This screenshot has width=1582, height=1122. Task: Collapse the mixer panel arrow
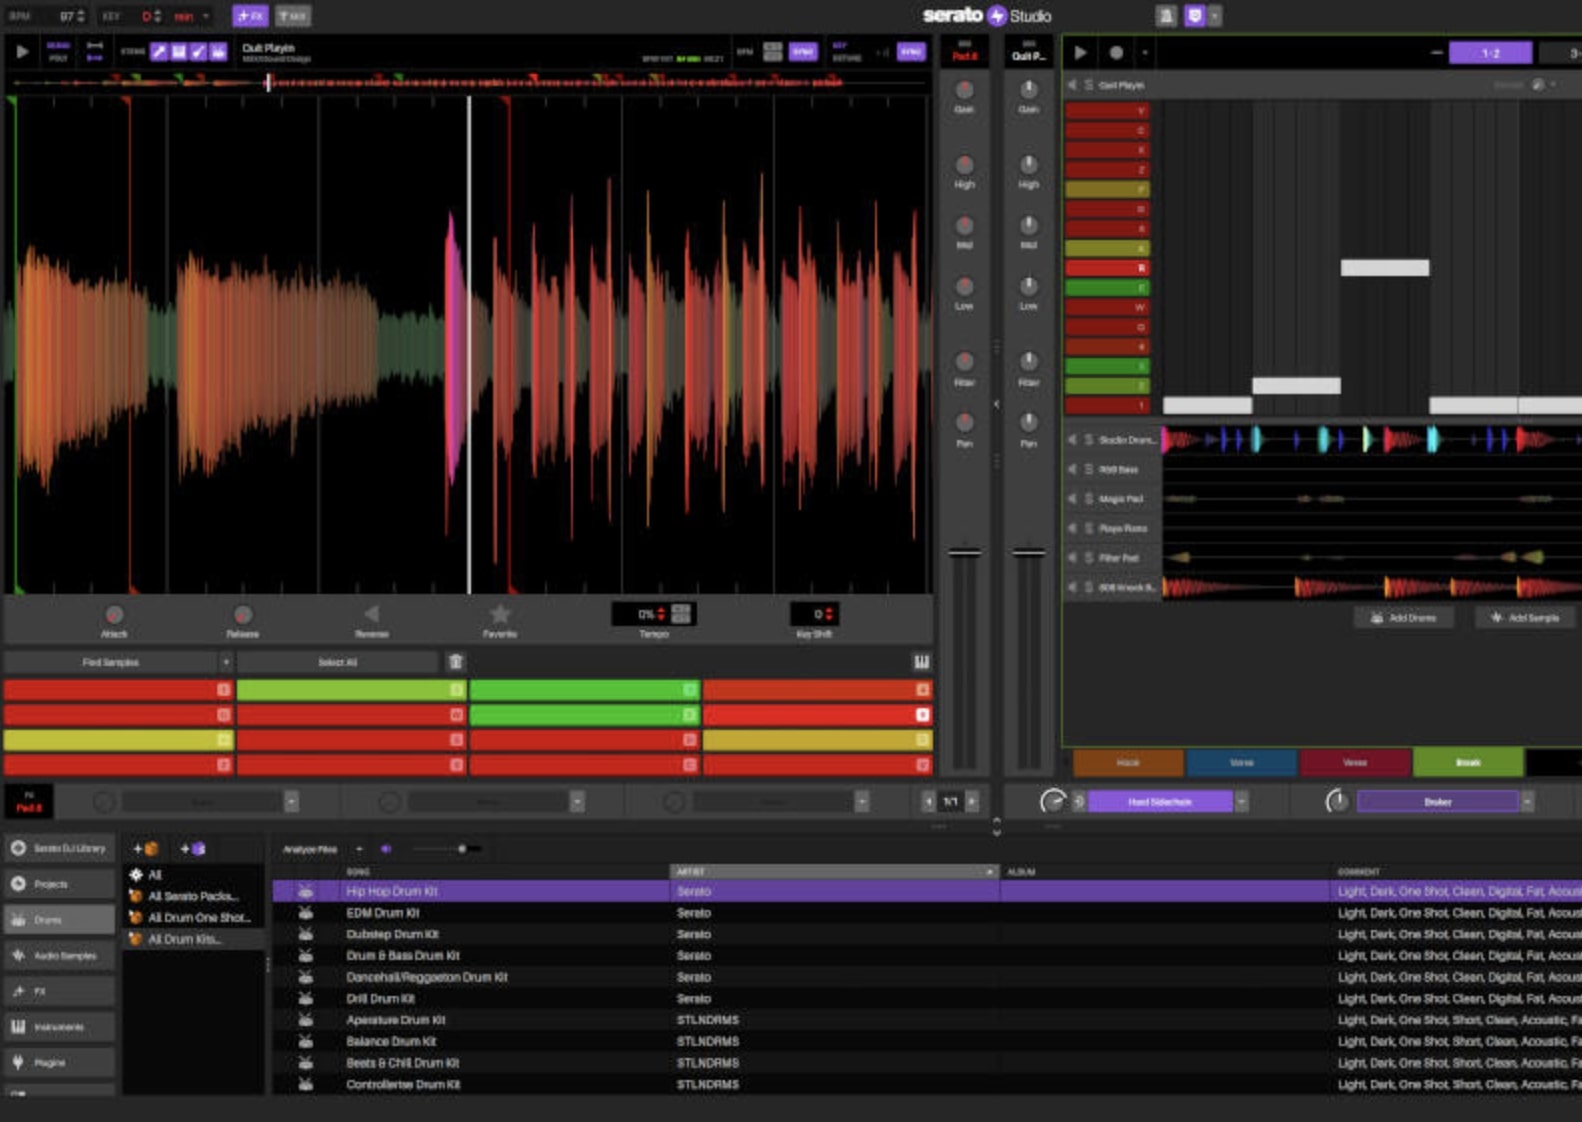point(997,404)
